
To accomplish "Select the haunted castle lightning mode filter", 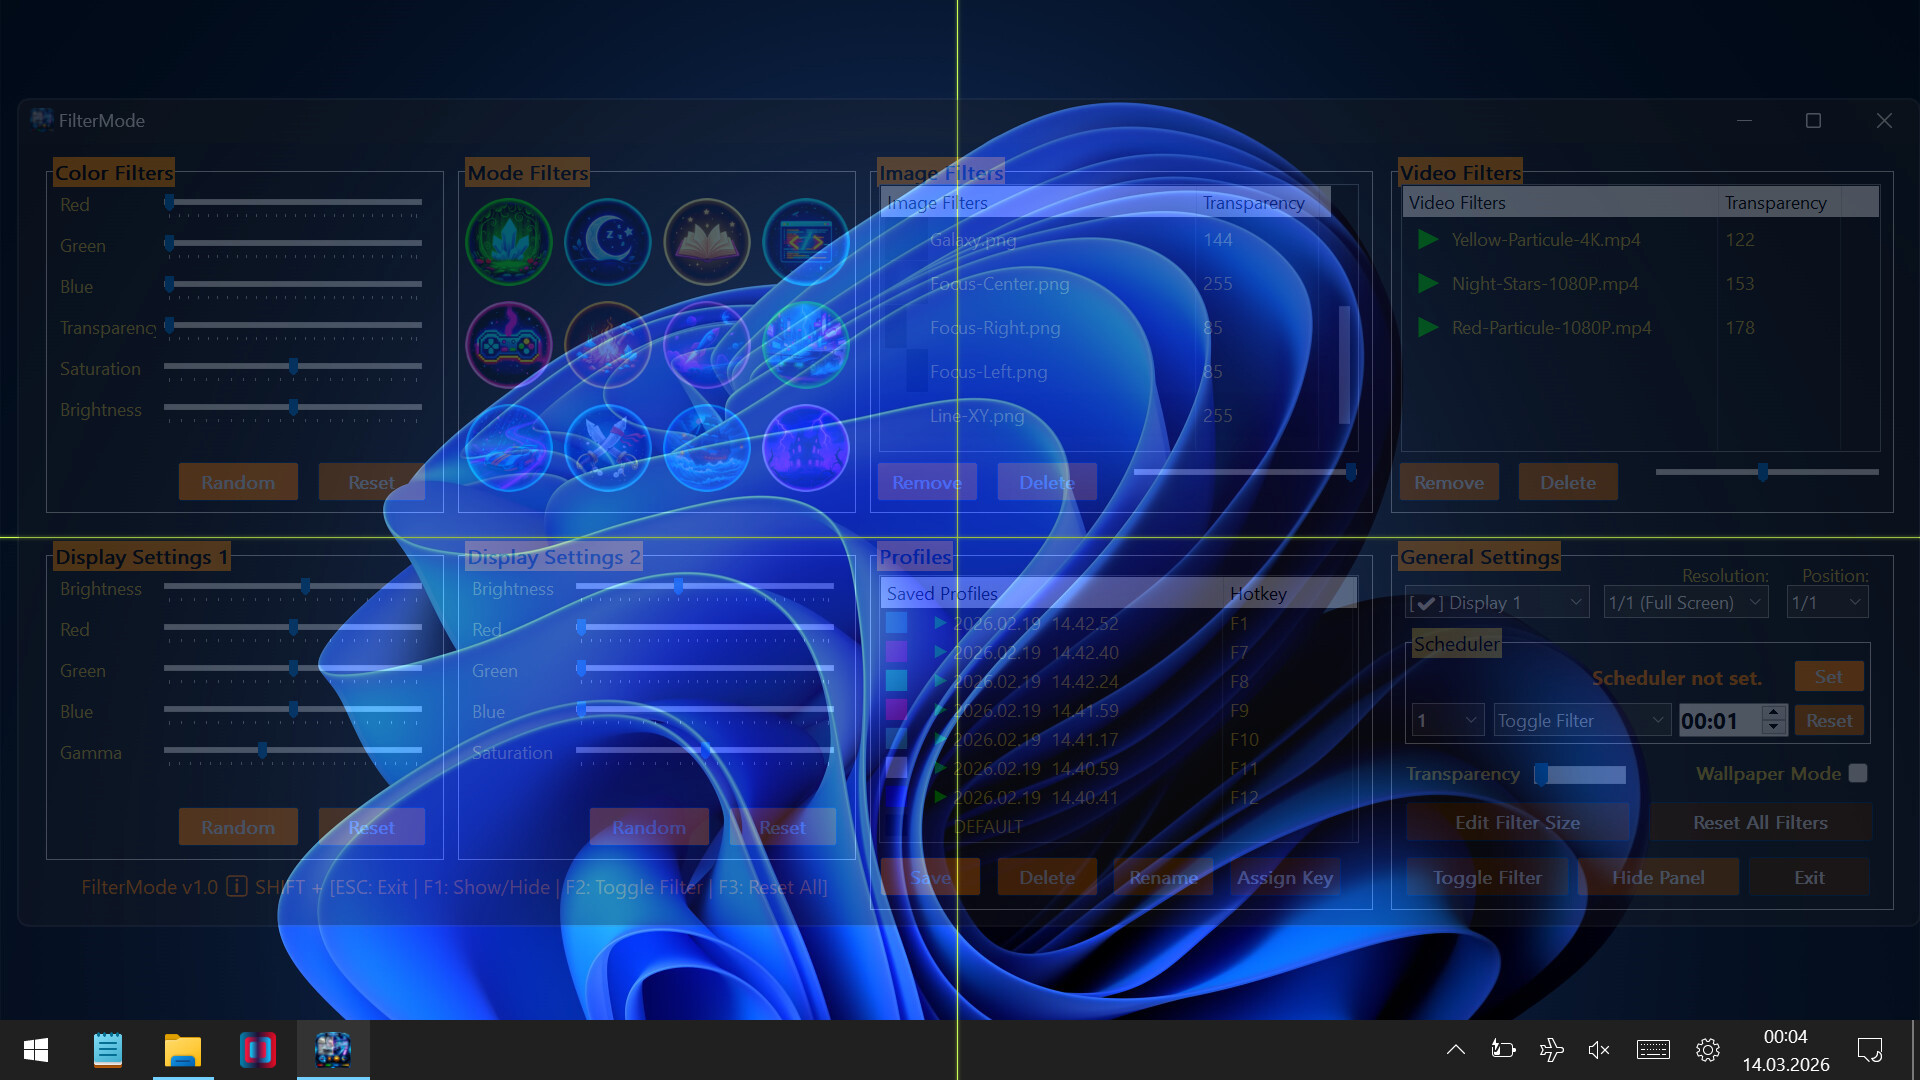I will click(805, 448).
